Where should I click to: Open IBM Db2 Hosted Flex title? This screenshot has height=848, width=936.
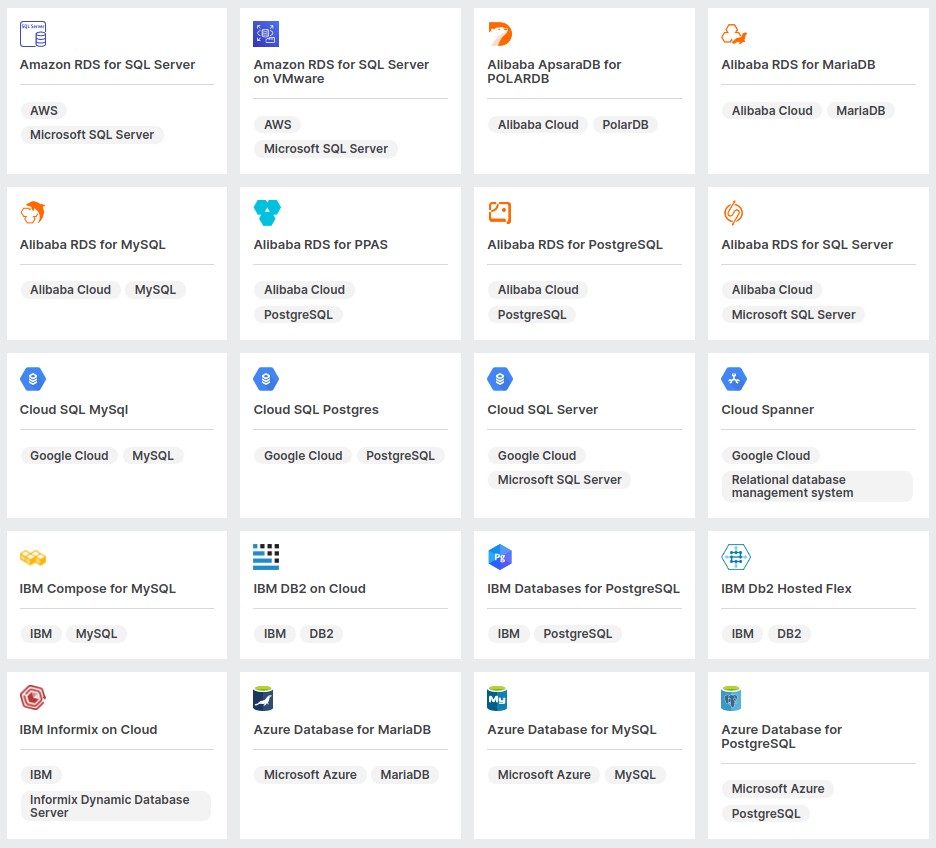tap(786, 589)
